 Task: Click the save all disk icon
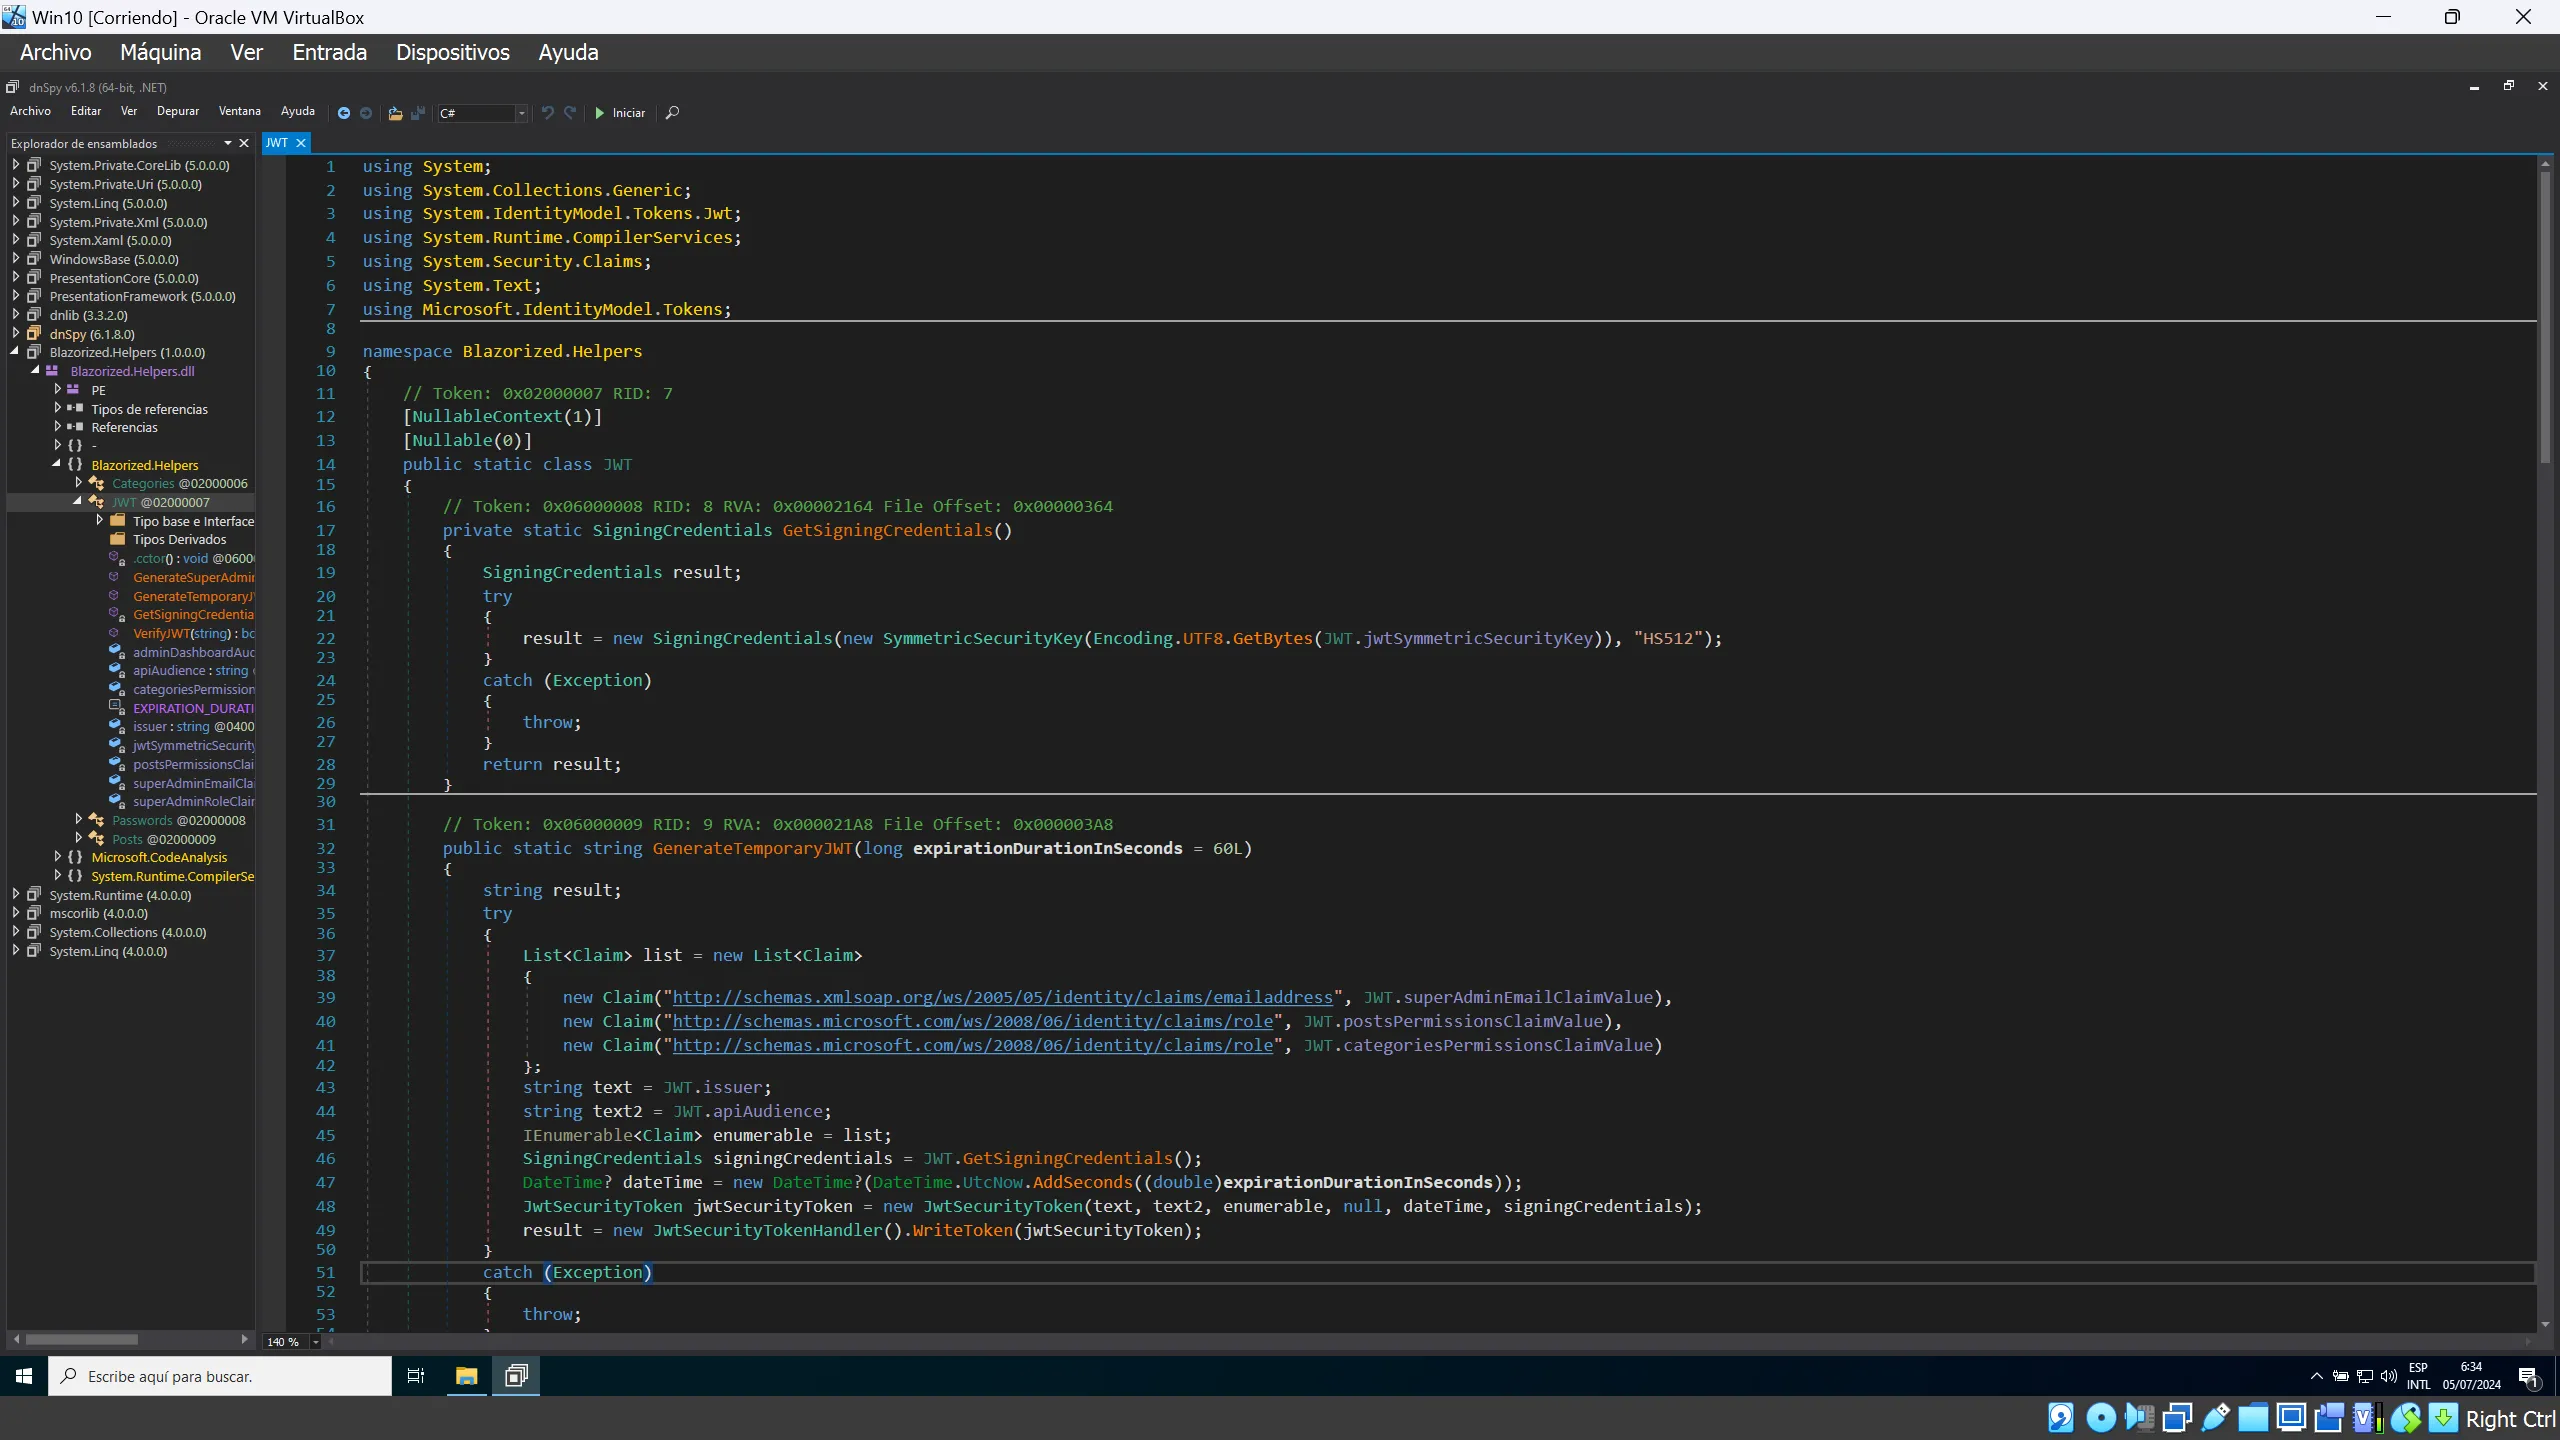pyautogui.click(x=418, y=113)
